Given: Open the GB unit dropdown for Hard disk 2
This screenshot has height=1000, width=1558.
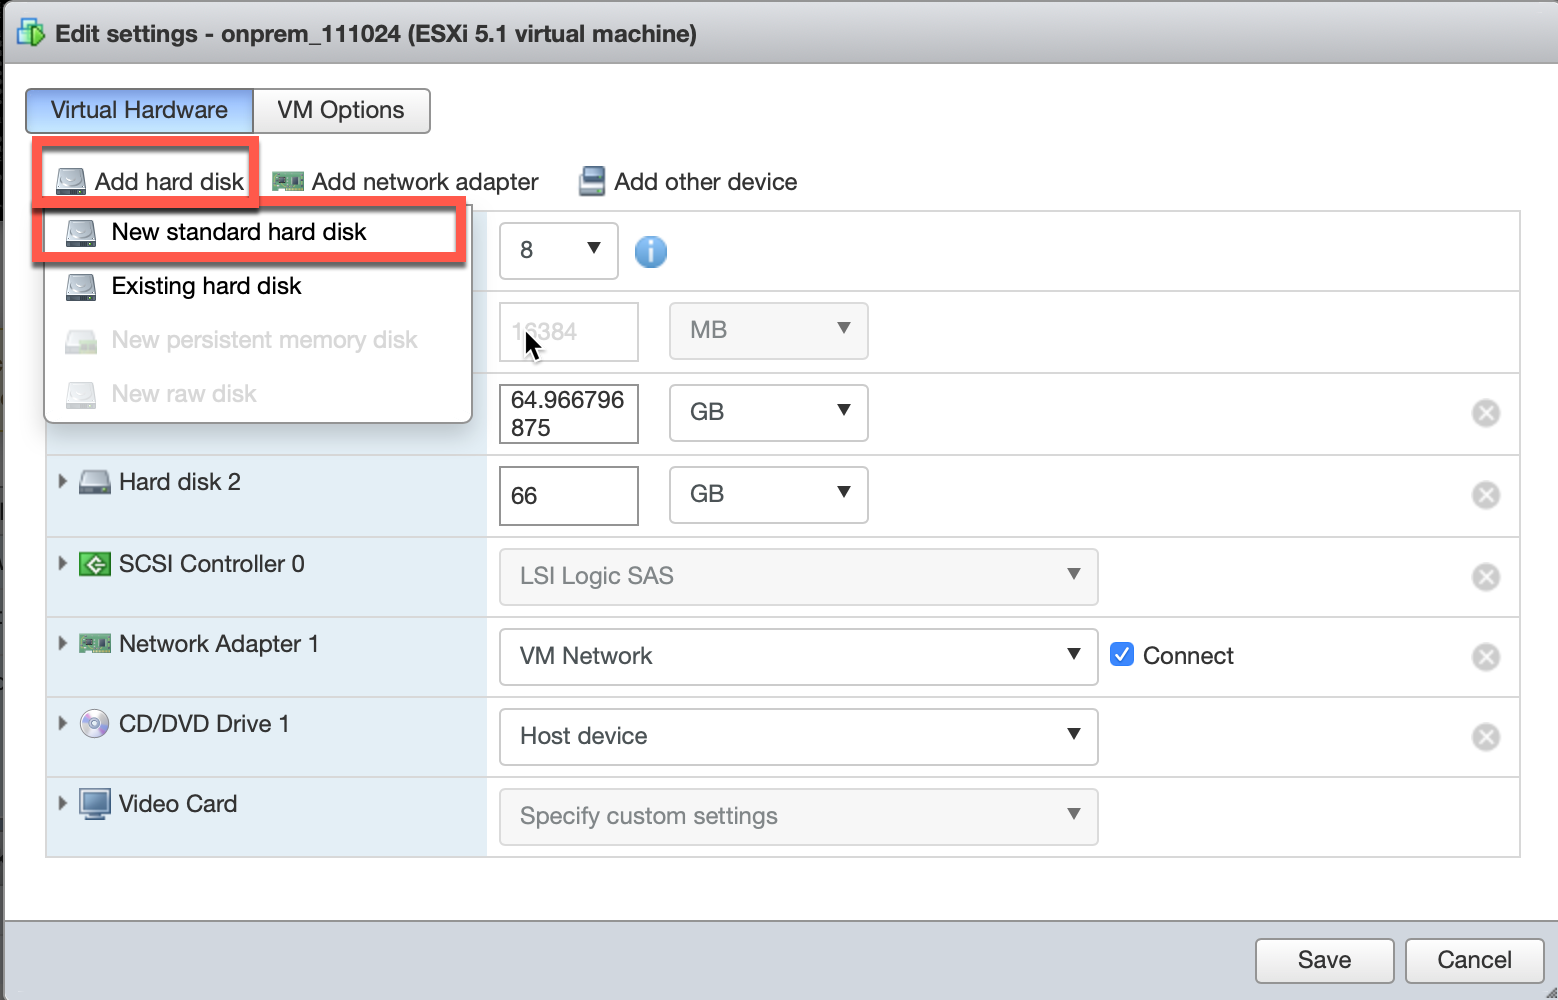Looking at the screenshot, I should tap(769, 495).
